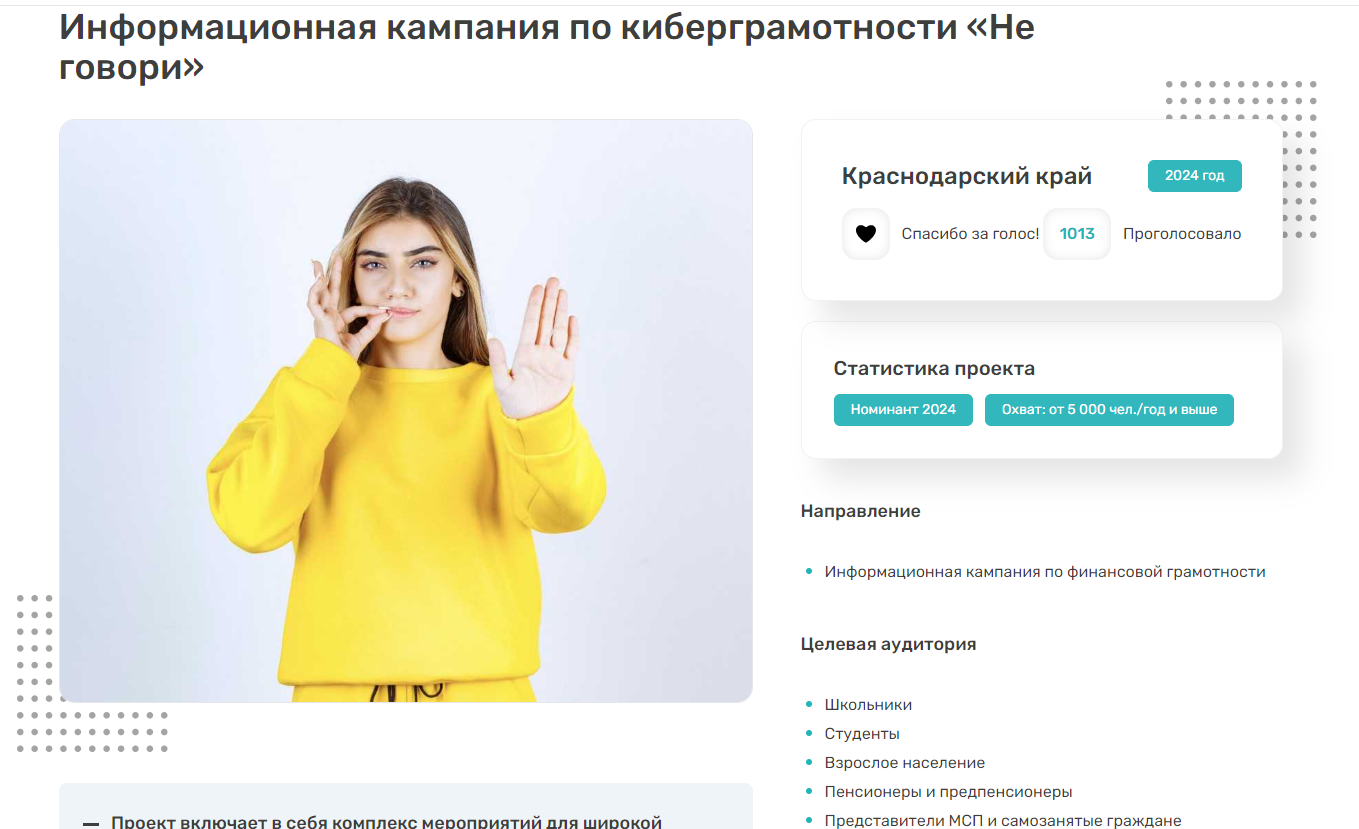
Task: Click the Спасибо за голос! text
Action: 970,234
